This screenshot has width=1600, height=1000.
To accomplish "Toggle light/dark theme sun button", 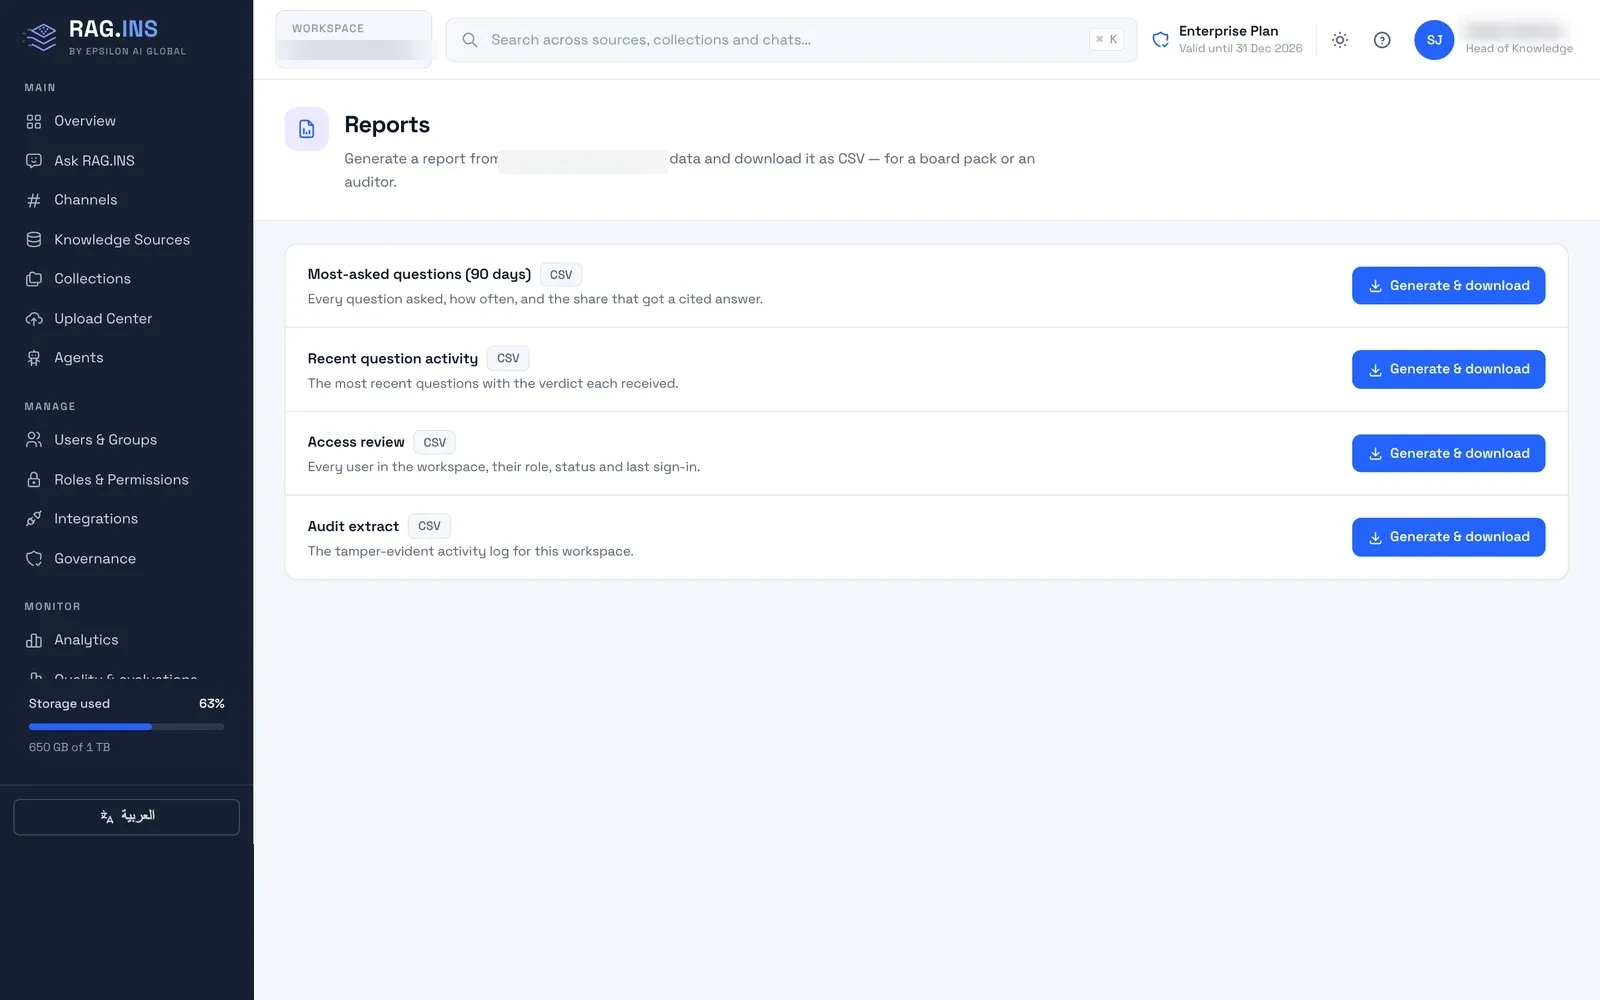I will click(x=1340, y=40).
